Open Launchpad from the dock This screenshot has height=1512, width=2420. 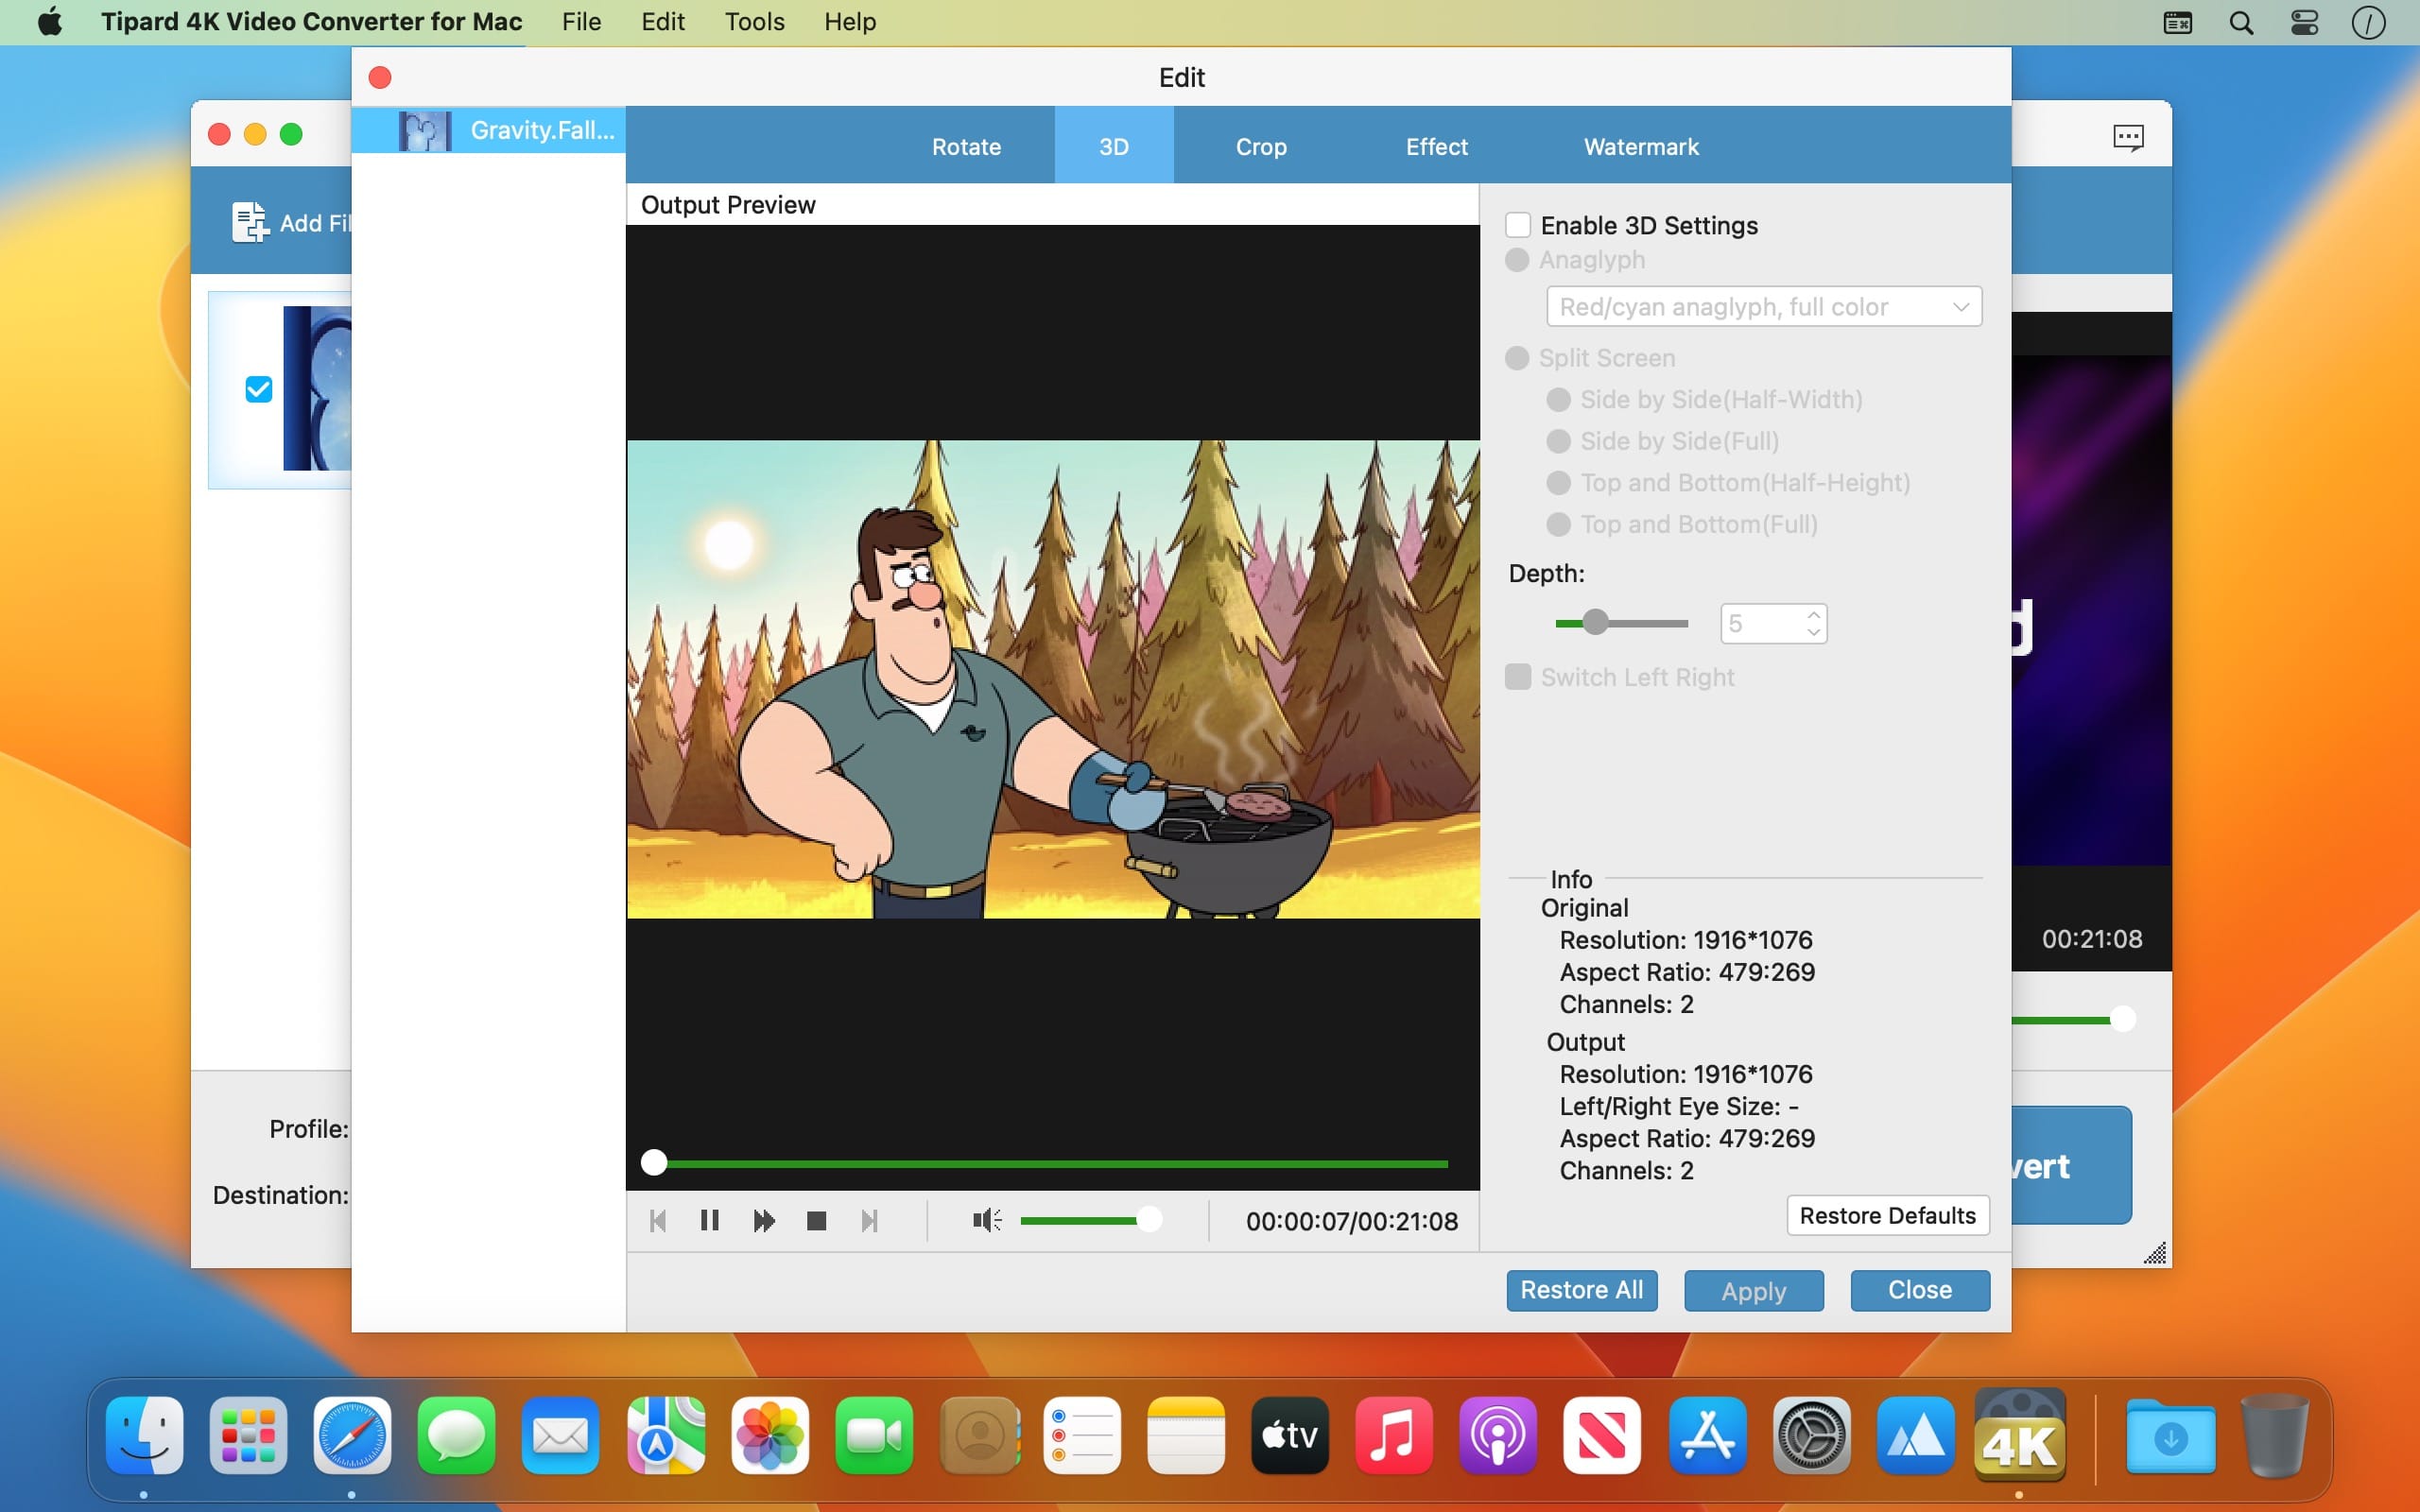[248, 1436]
